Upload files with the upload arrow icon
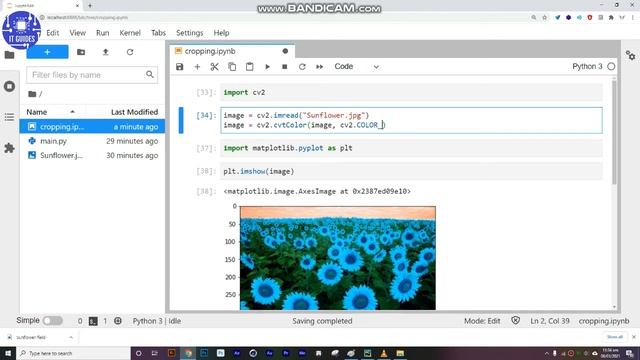Screen dimensions: 640x360 pos(105,52)
